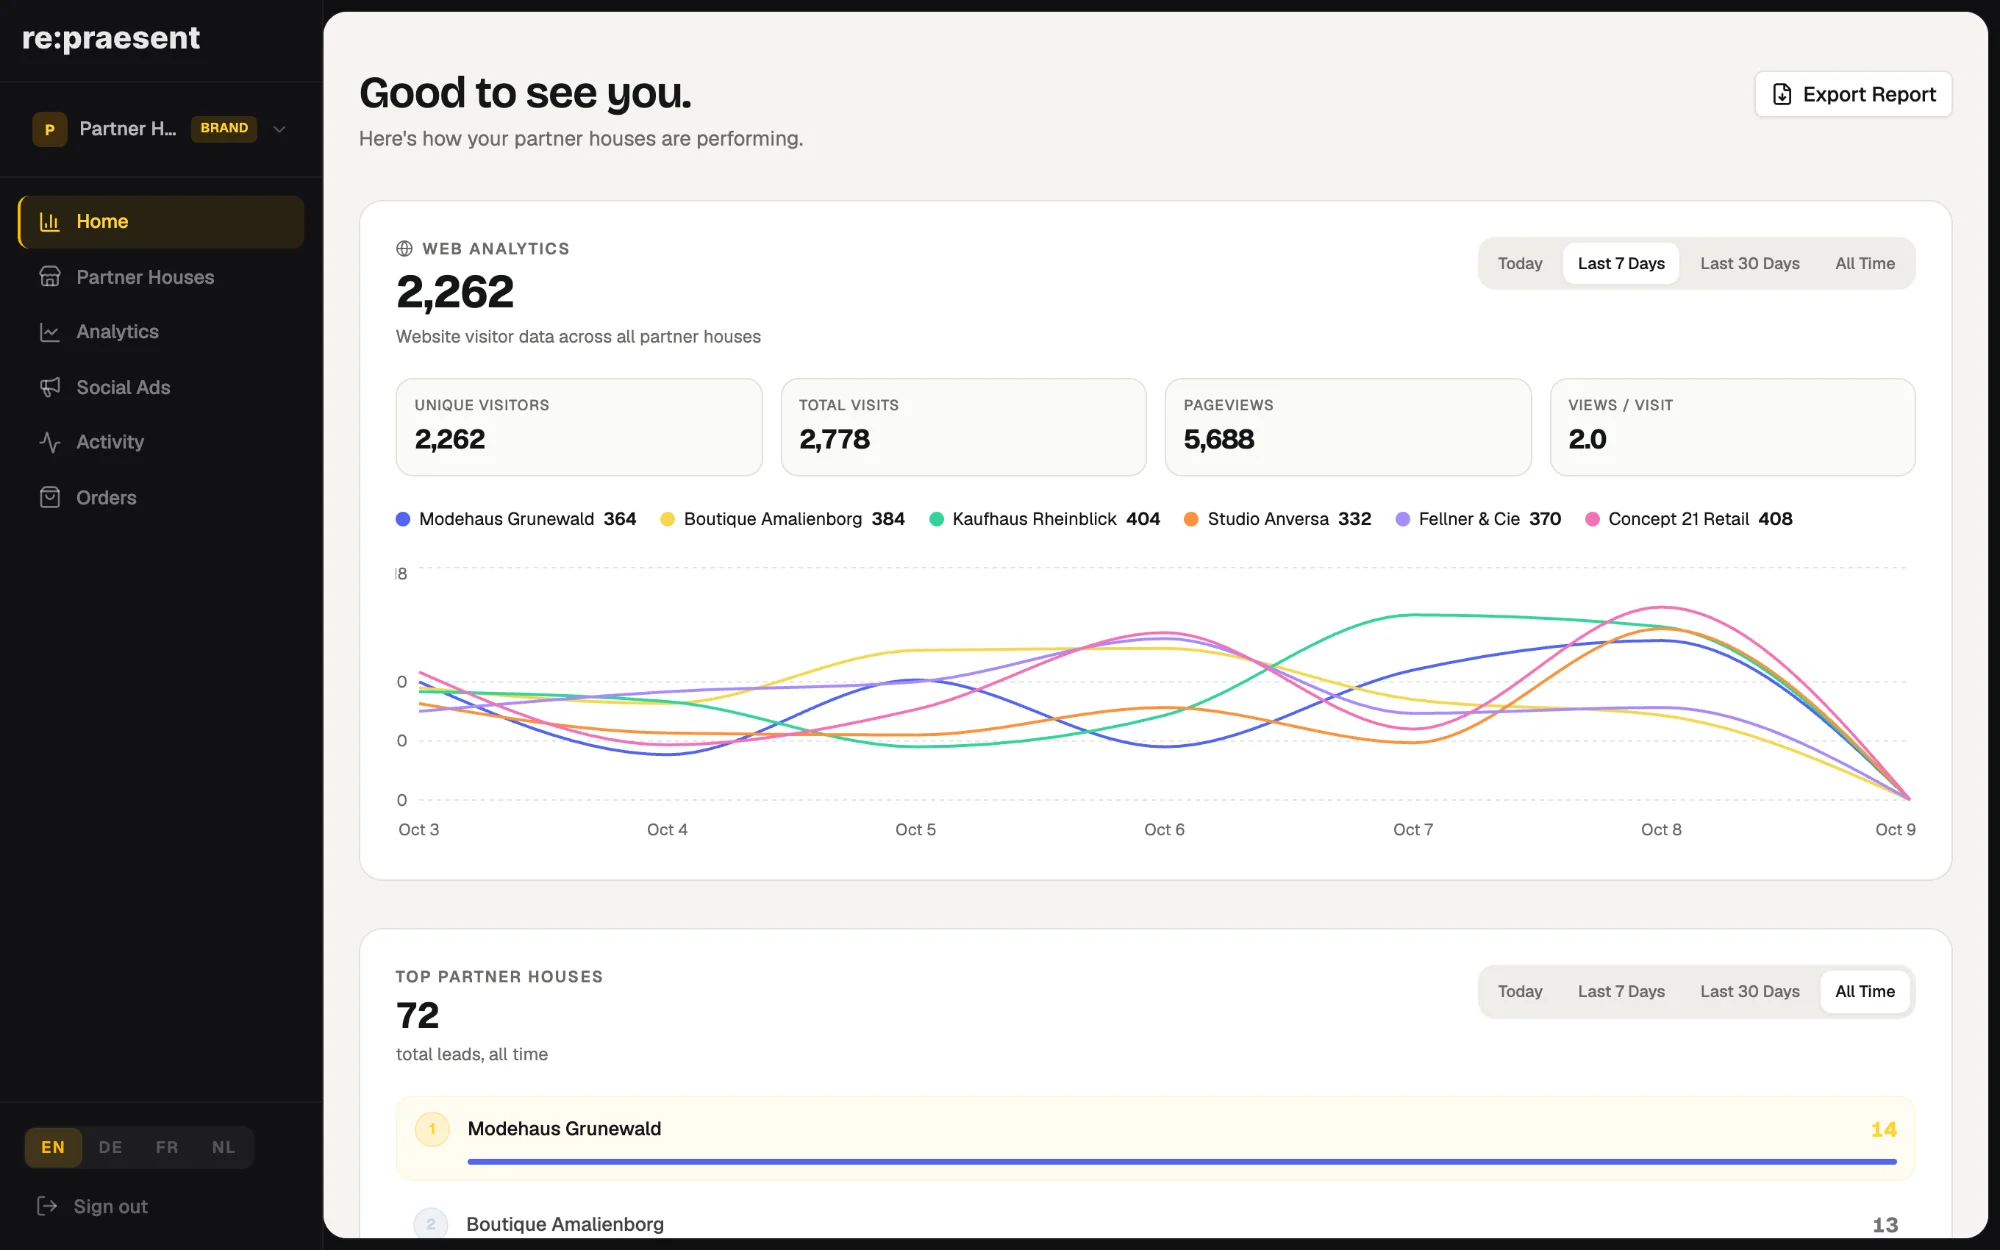
Task: Toggle Studio Anversa orange legend dot
Action: pyautogui.click(x=1191, y=519)
